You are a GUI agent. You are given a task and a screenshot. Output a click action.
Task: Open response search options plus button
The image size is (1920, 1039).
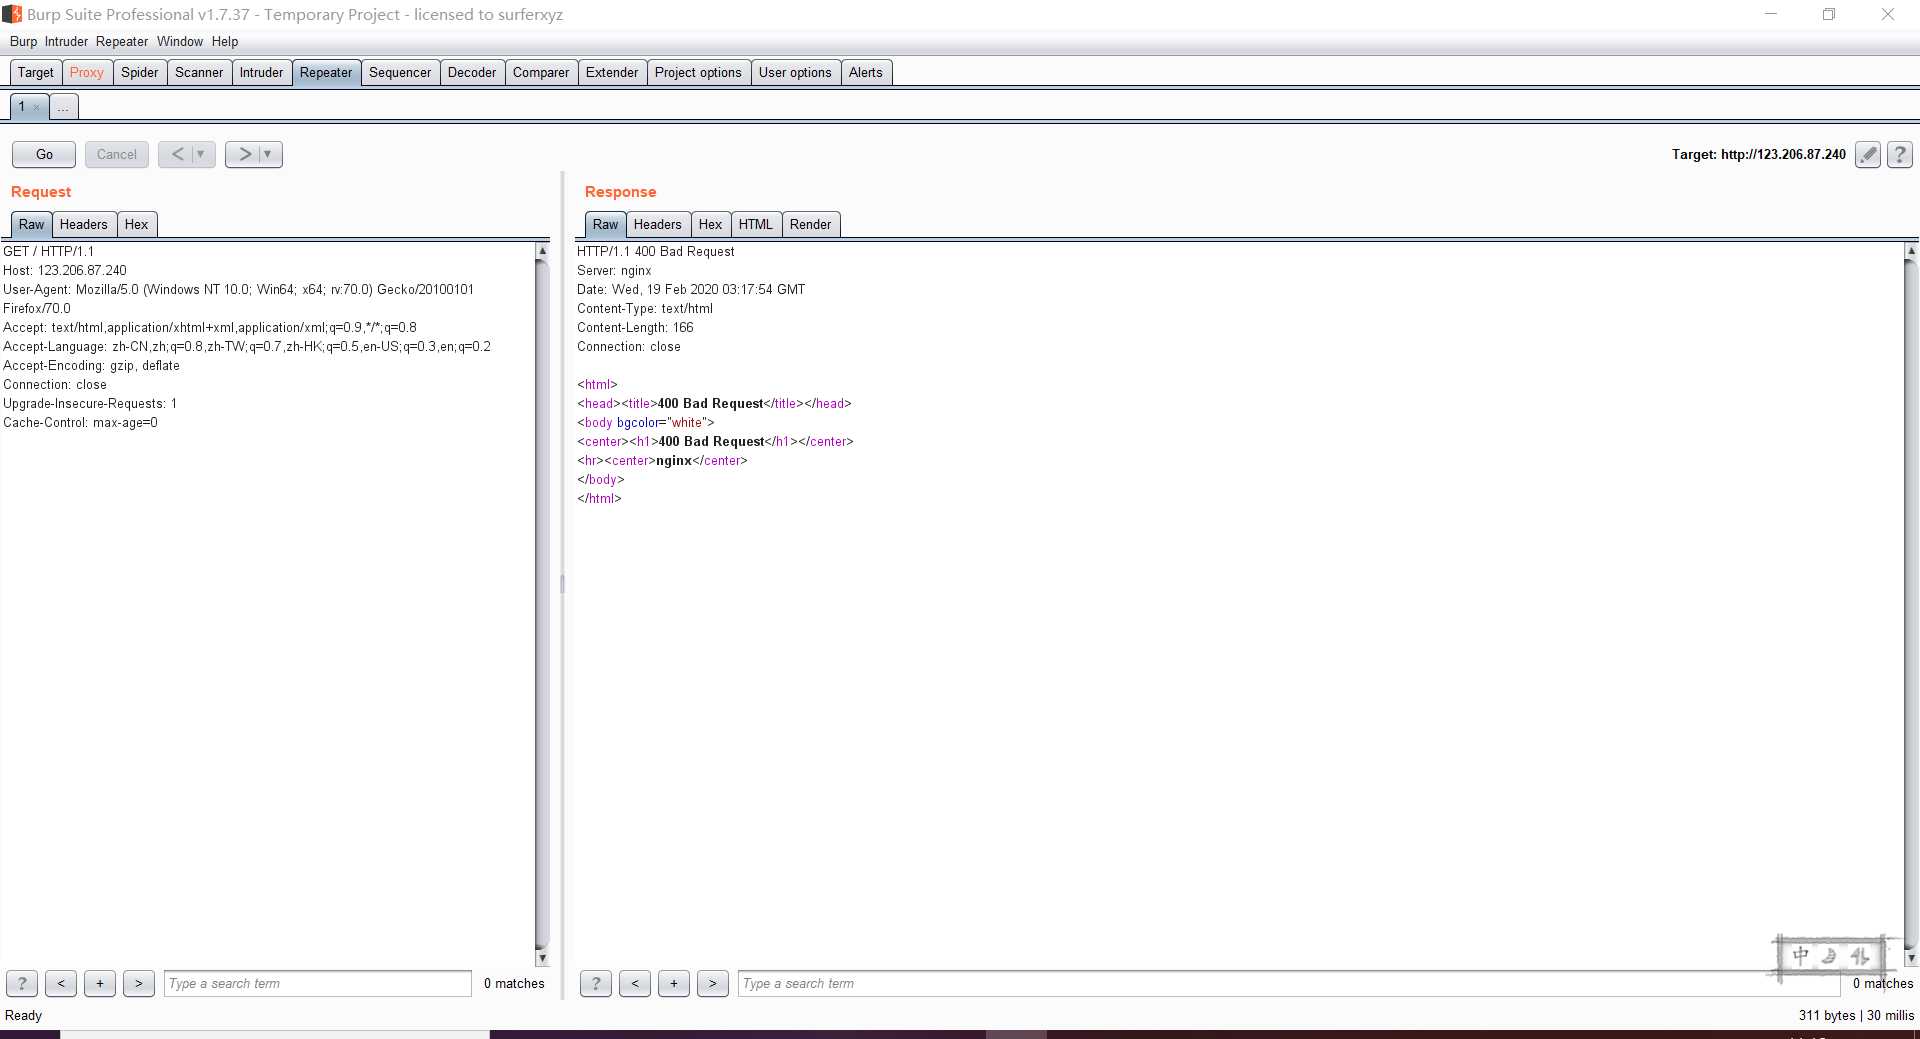[x=674, y=984]
